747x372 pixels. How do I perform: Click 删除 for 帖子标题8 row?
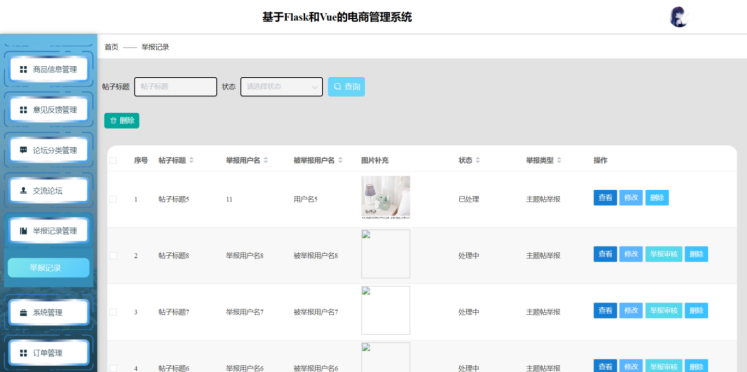pyautogui.click(x=697, y=254)
